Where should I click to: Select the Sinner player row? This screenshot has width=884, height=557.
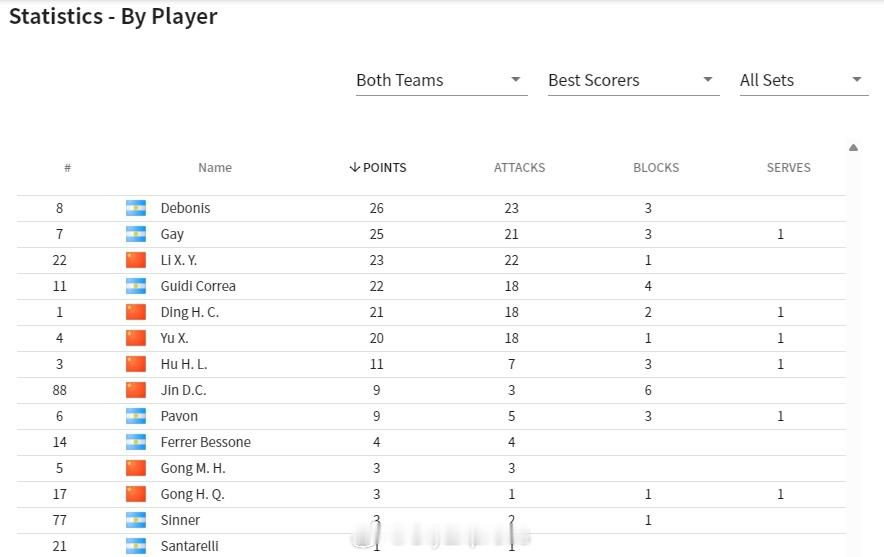[x=431, y=520]
